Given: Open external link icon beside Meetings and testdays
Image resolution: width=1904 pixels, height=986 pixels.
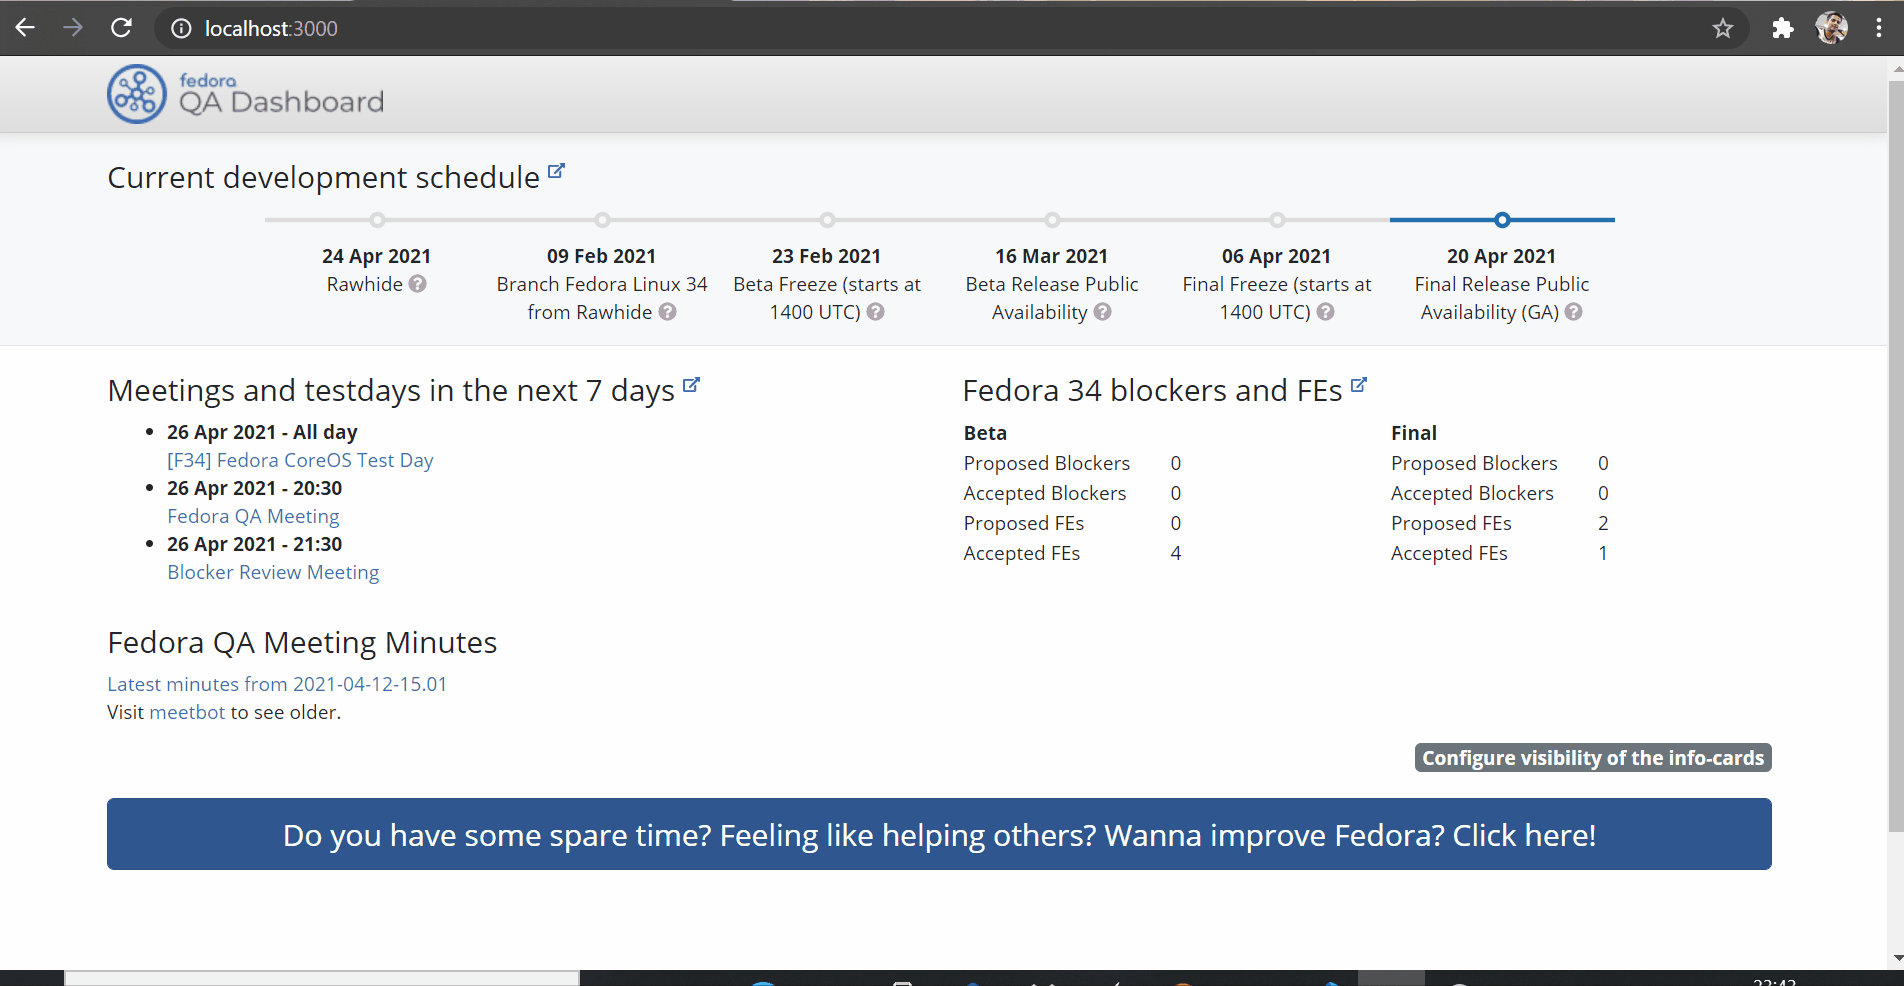Looking at the screenshot, I should [691, 384].
